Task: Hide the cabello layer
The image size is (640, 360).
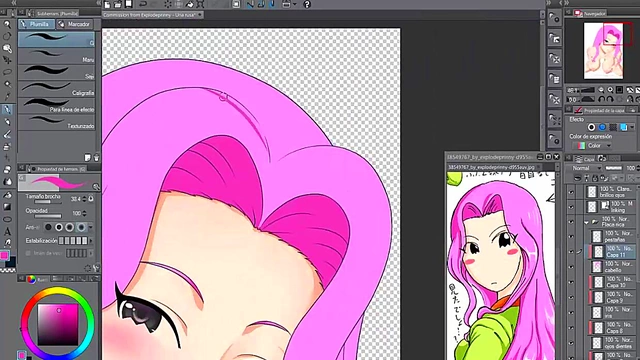Action: pyautogui.click(x=571, y=267)
